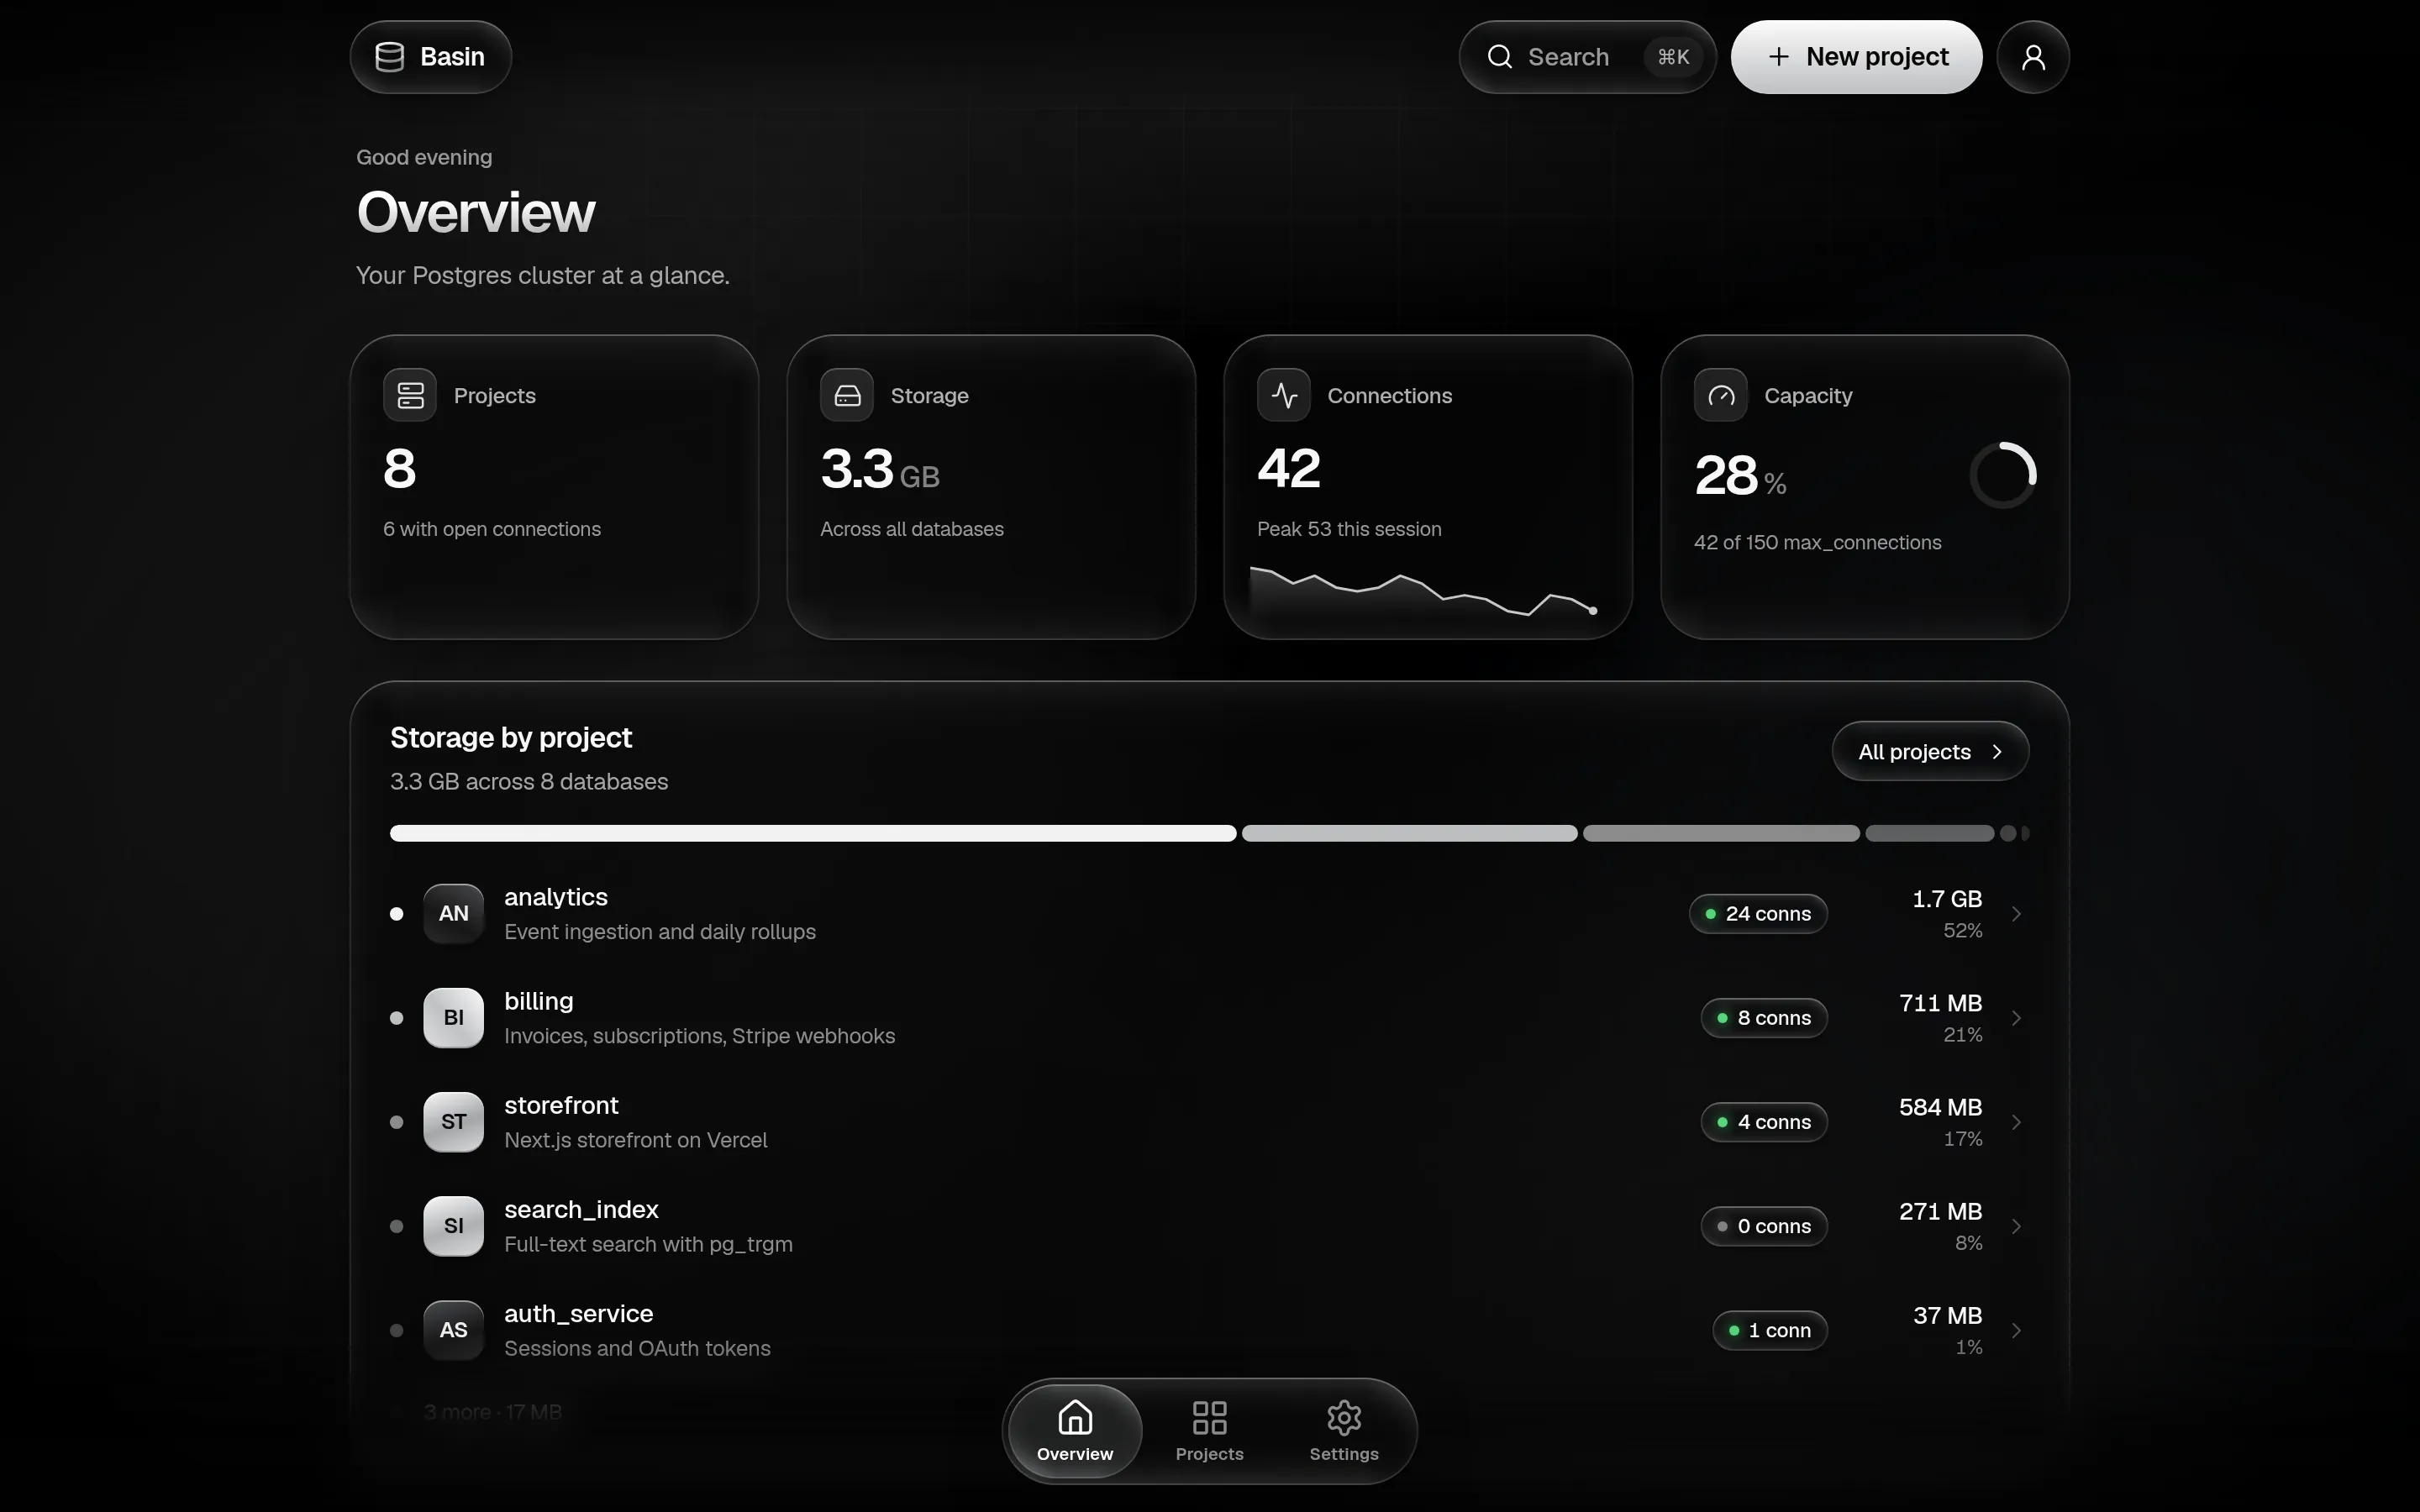Viewport: 2420px width, 1512px height.
Task: Click the 24 conns status pill
Action: pos(1758,913)
